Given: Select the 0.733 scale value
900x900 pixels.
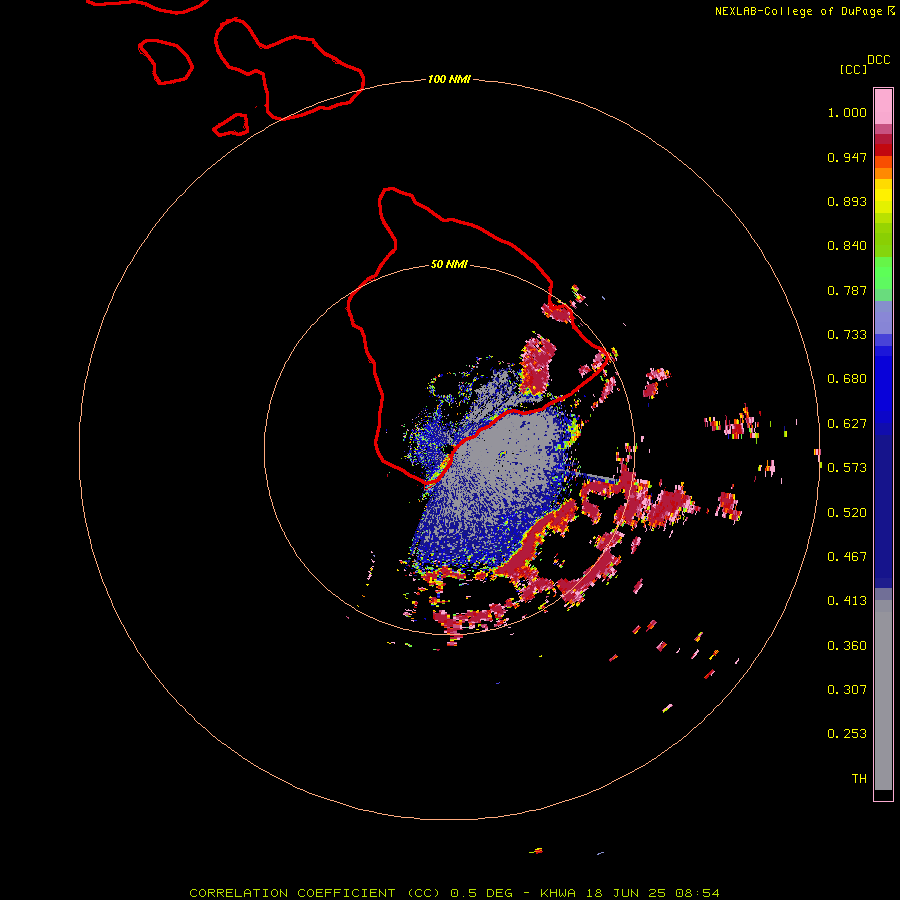Looking at the screenshot, I should 847,335.
